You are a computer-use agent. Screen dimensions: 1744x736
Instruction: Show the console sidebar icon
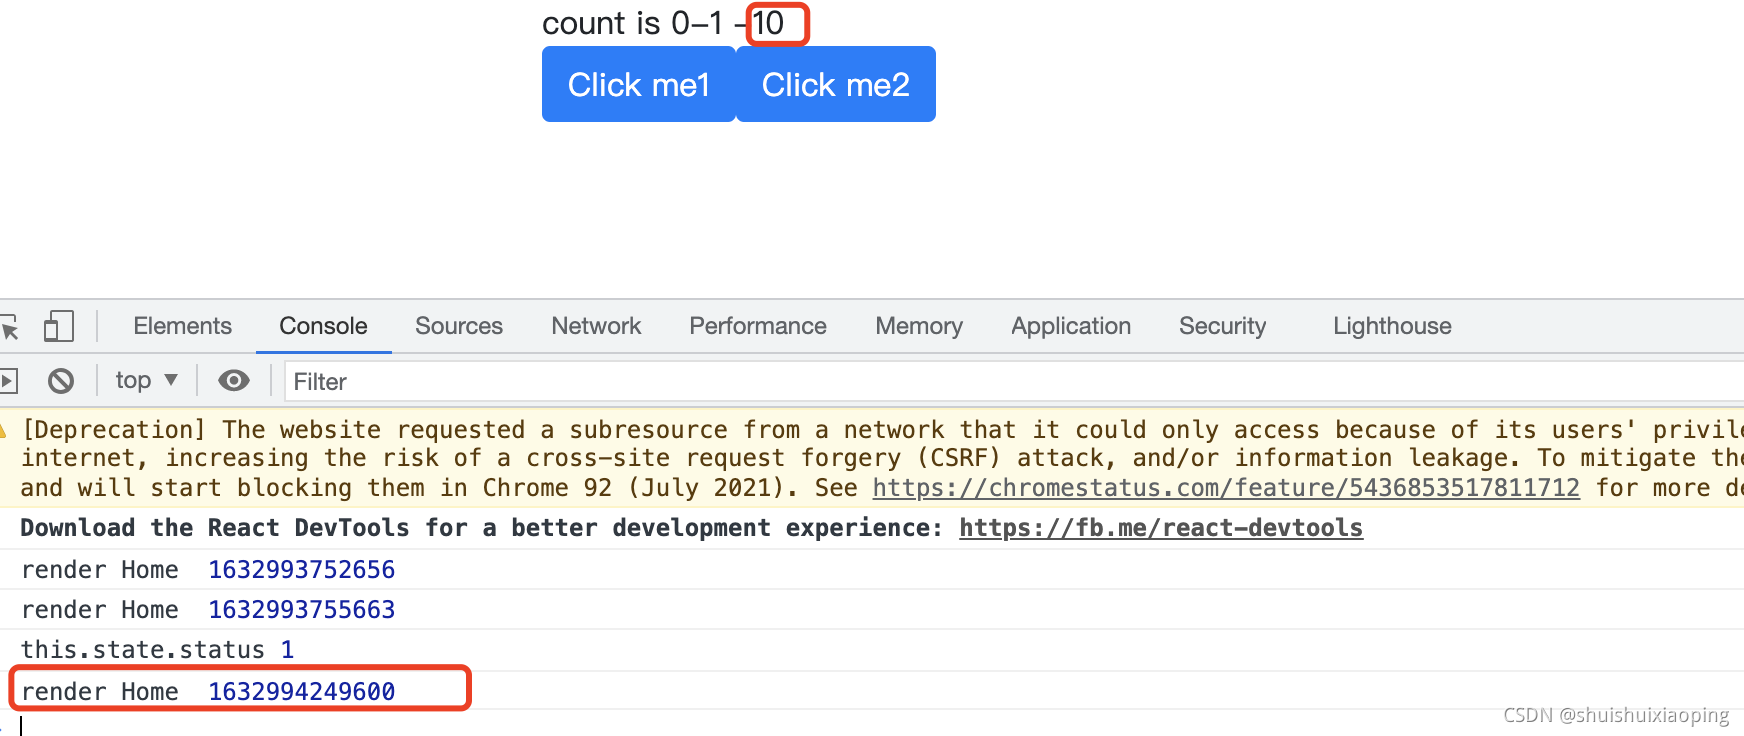coord(8,381)
